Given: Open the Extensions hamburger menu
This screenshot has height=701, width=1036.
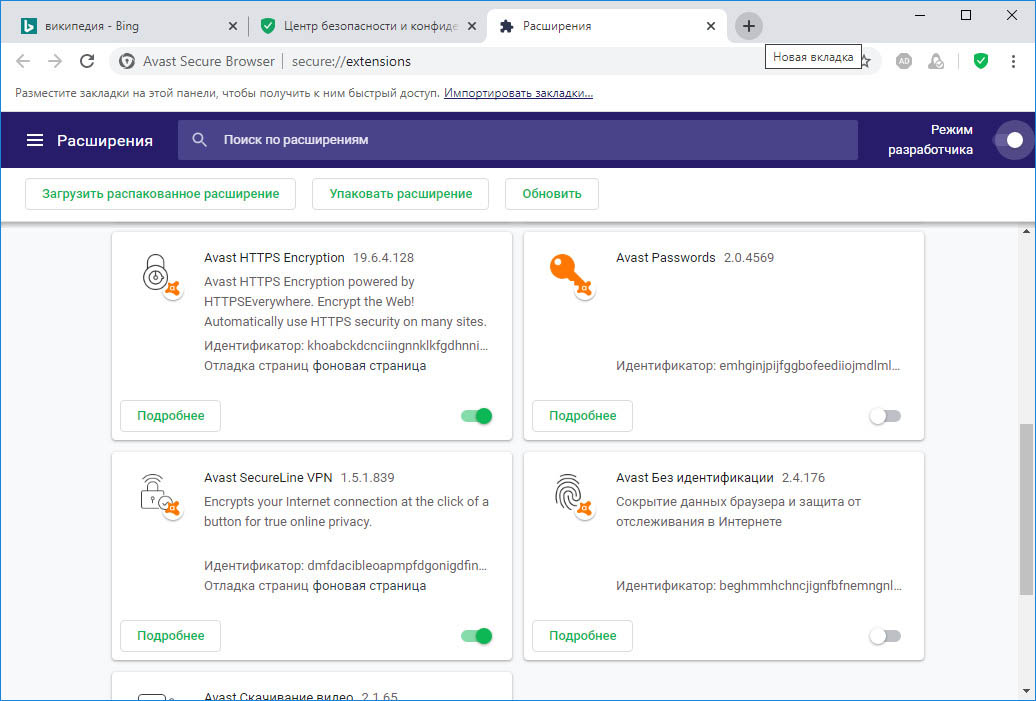Looking at the screenshot, I should 35,140.
